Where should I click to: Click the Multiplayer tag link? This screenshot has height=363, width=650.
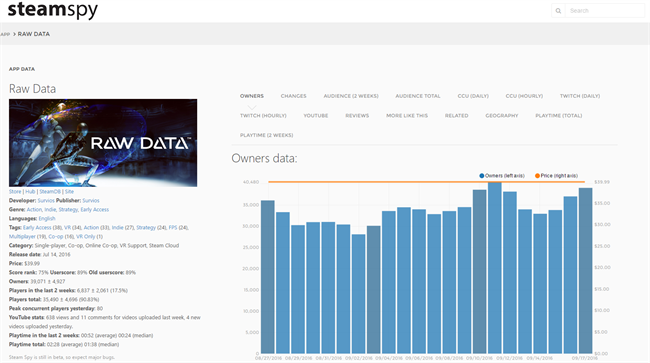[x=22, y=237]
